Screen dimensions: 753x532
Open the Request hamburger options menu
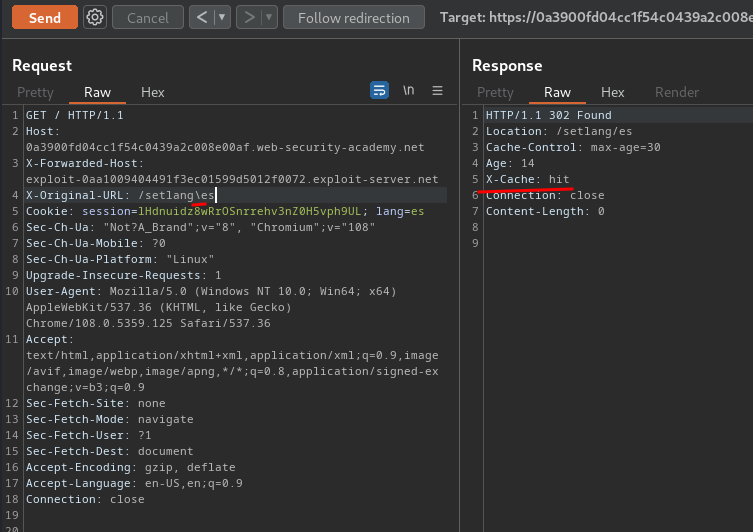(437, 90)
